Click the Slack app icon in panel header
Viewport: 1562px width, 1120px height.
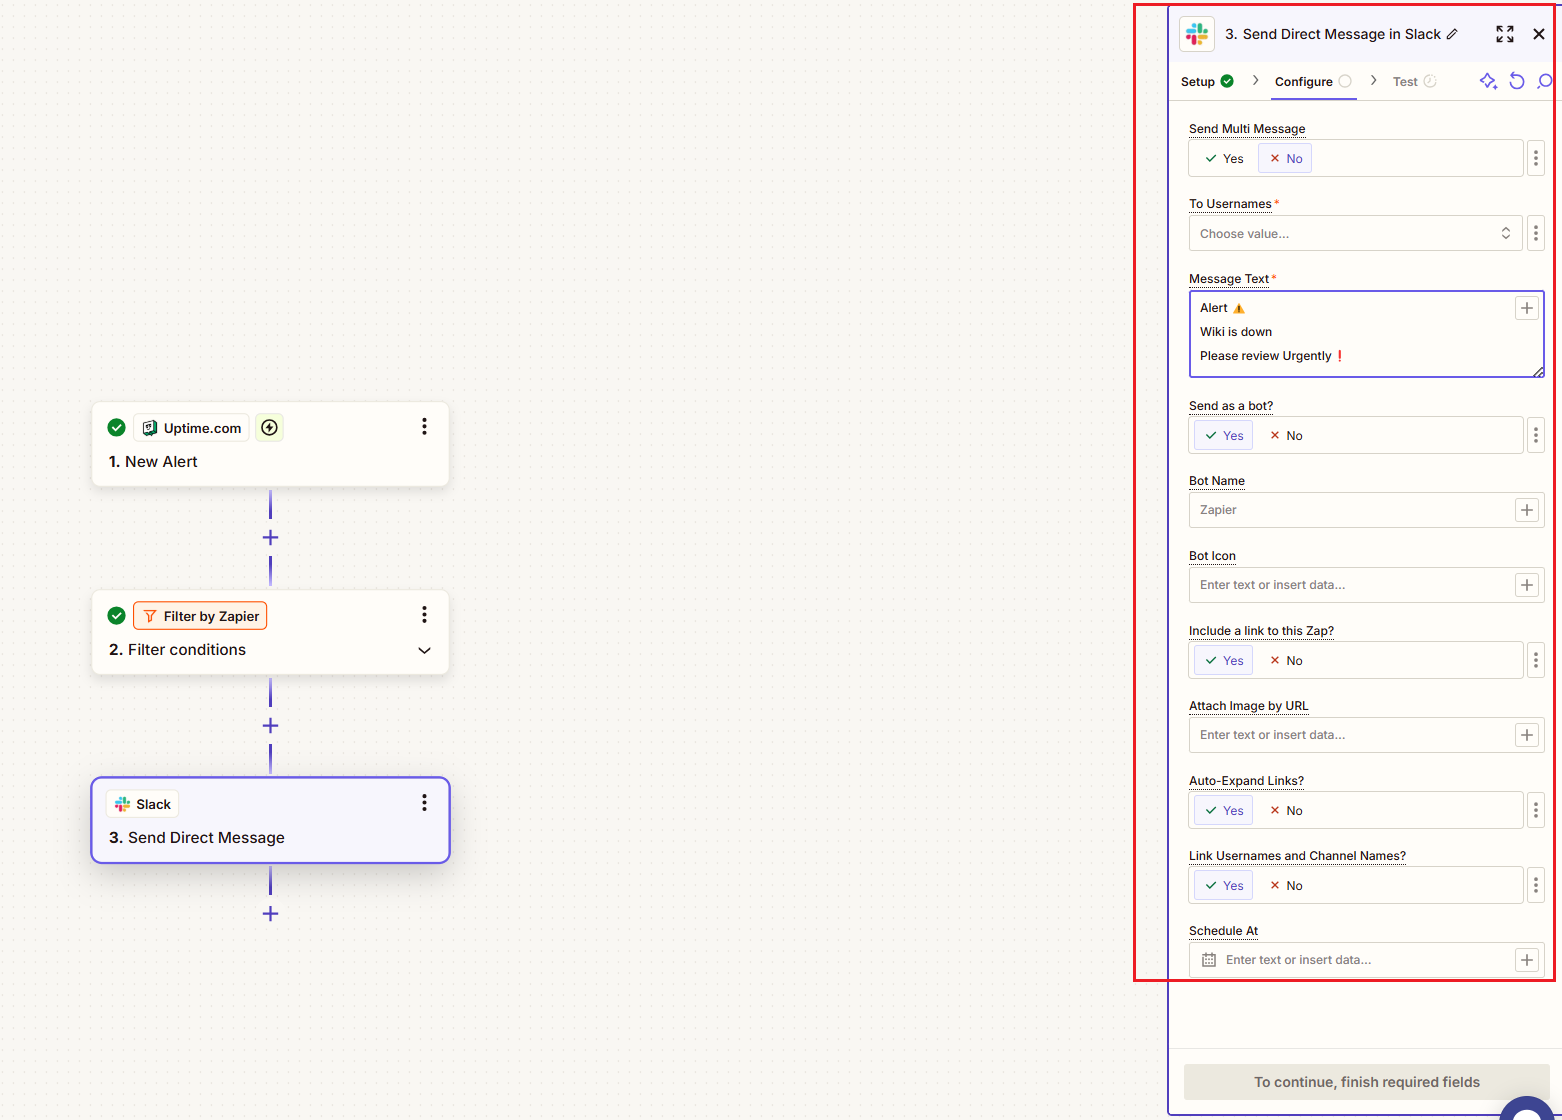click(x=1197, y=34)
